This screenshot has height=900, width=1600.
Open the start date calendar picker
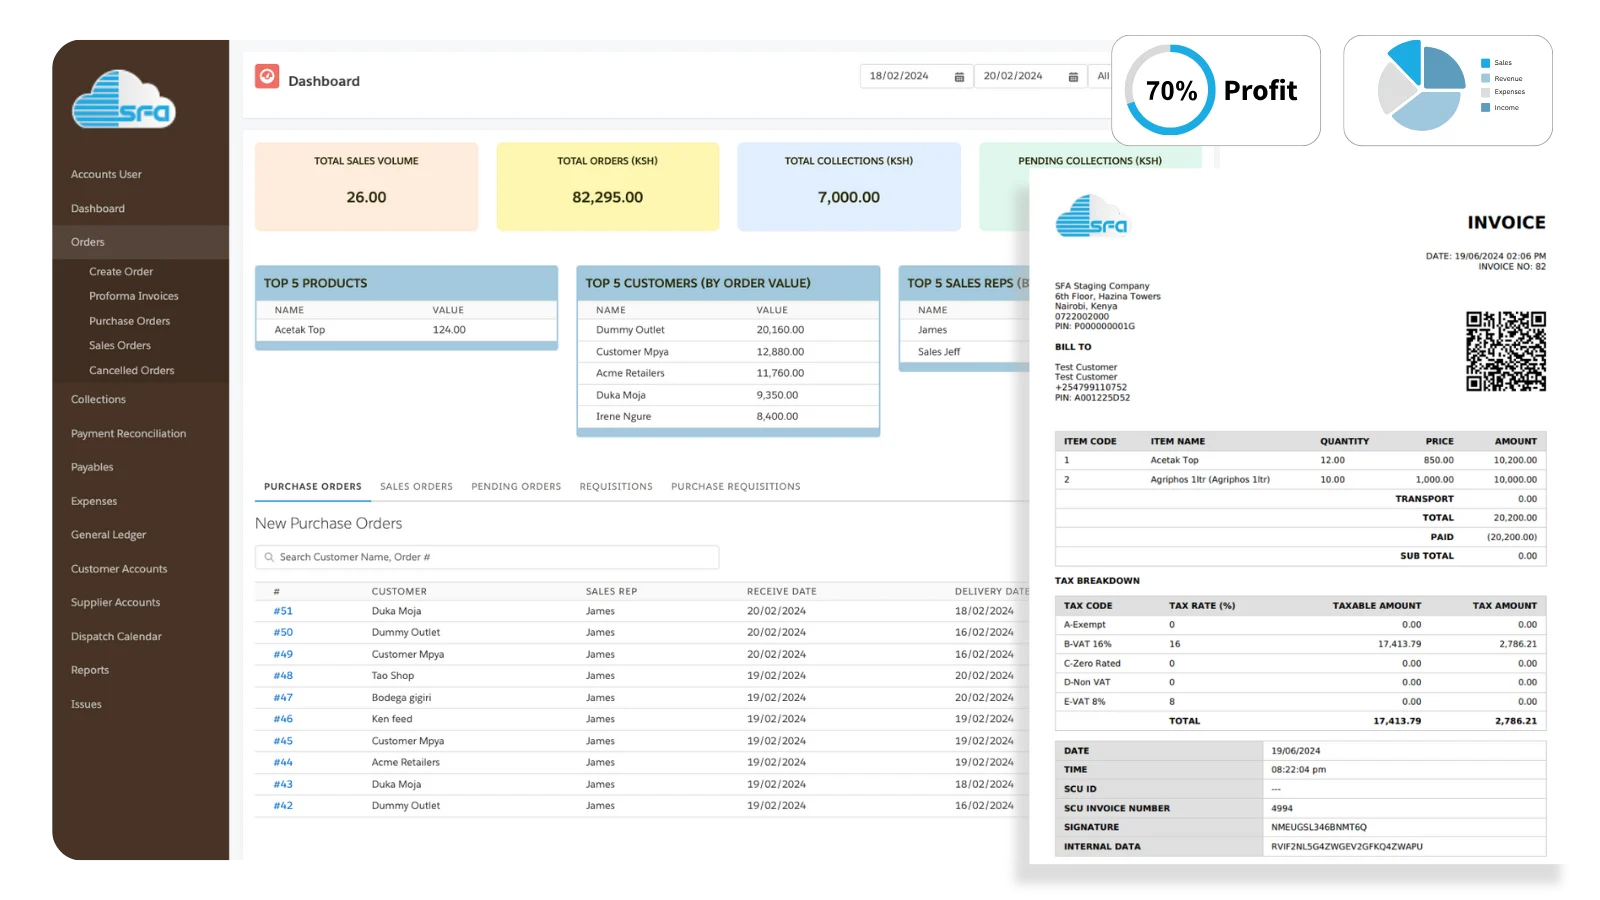click(958, 75)
